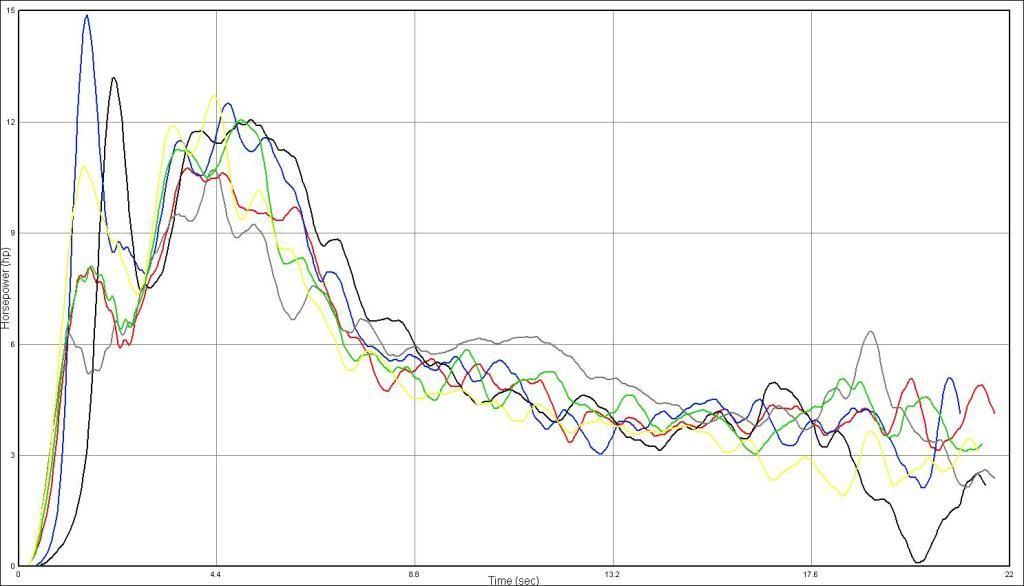Click the blue curve's tallest peak near 15 hp

click(87, 16)
